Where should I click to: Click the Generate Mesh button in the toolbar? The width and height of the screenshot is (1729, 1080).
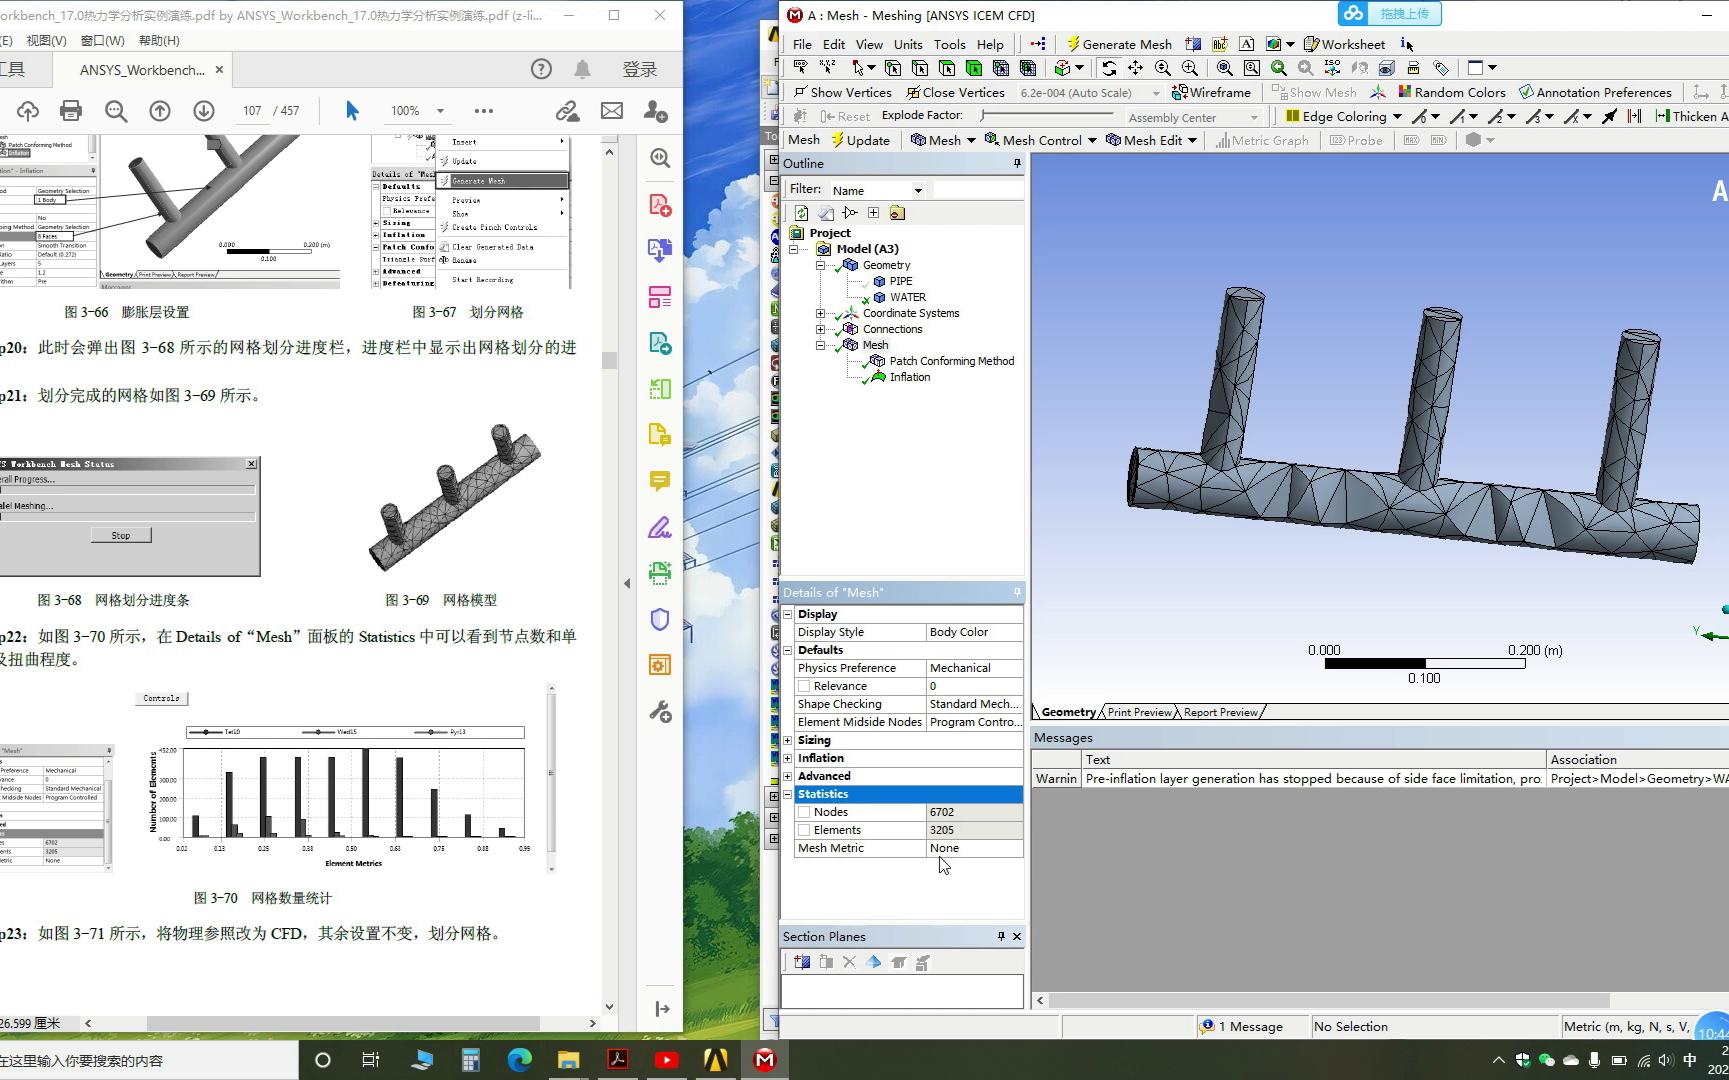(1119, 44)
